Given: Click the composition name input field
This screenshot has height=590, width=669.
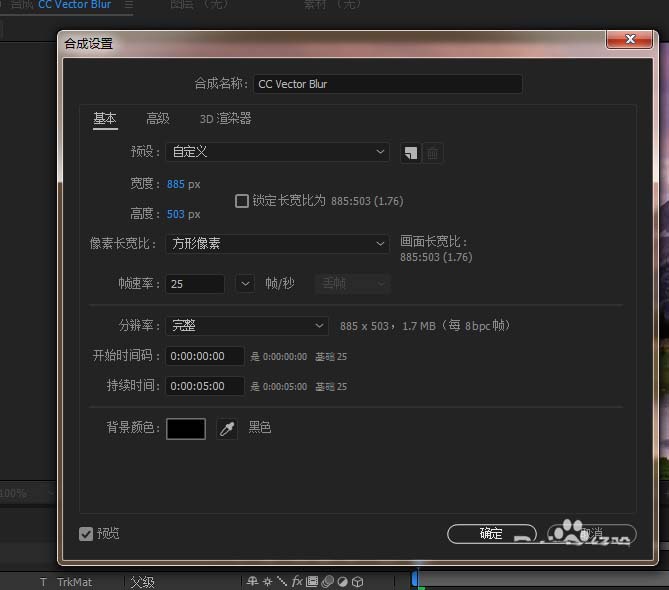Looking at the screenshot, I should [387, 84].
